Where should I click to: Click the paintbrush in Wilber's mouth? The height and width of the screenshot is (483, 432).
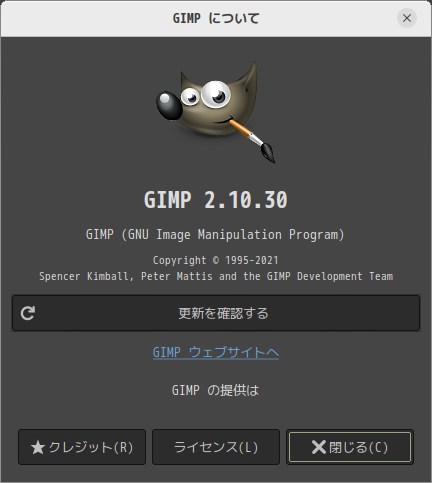click(x=252, y=139)
